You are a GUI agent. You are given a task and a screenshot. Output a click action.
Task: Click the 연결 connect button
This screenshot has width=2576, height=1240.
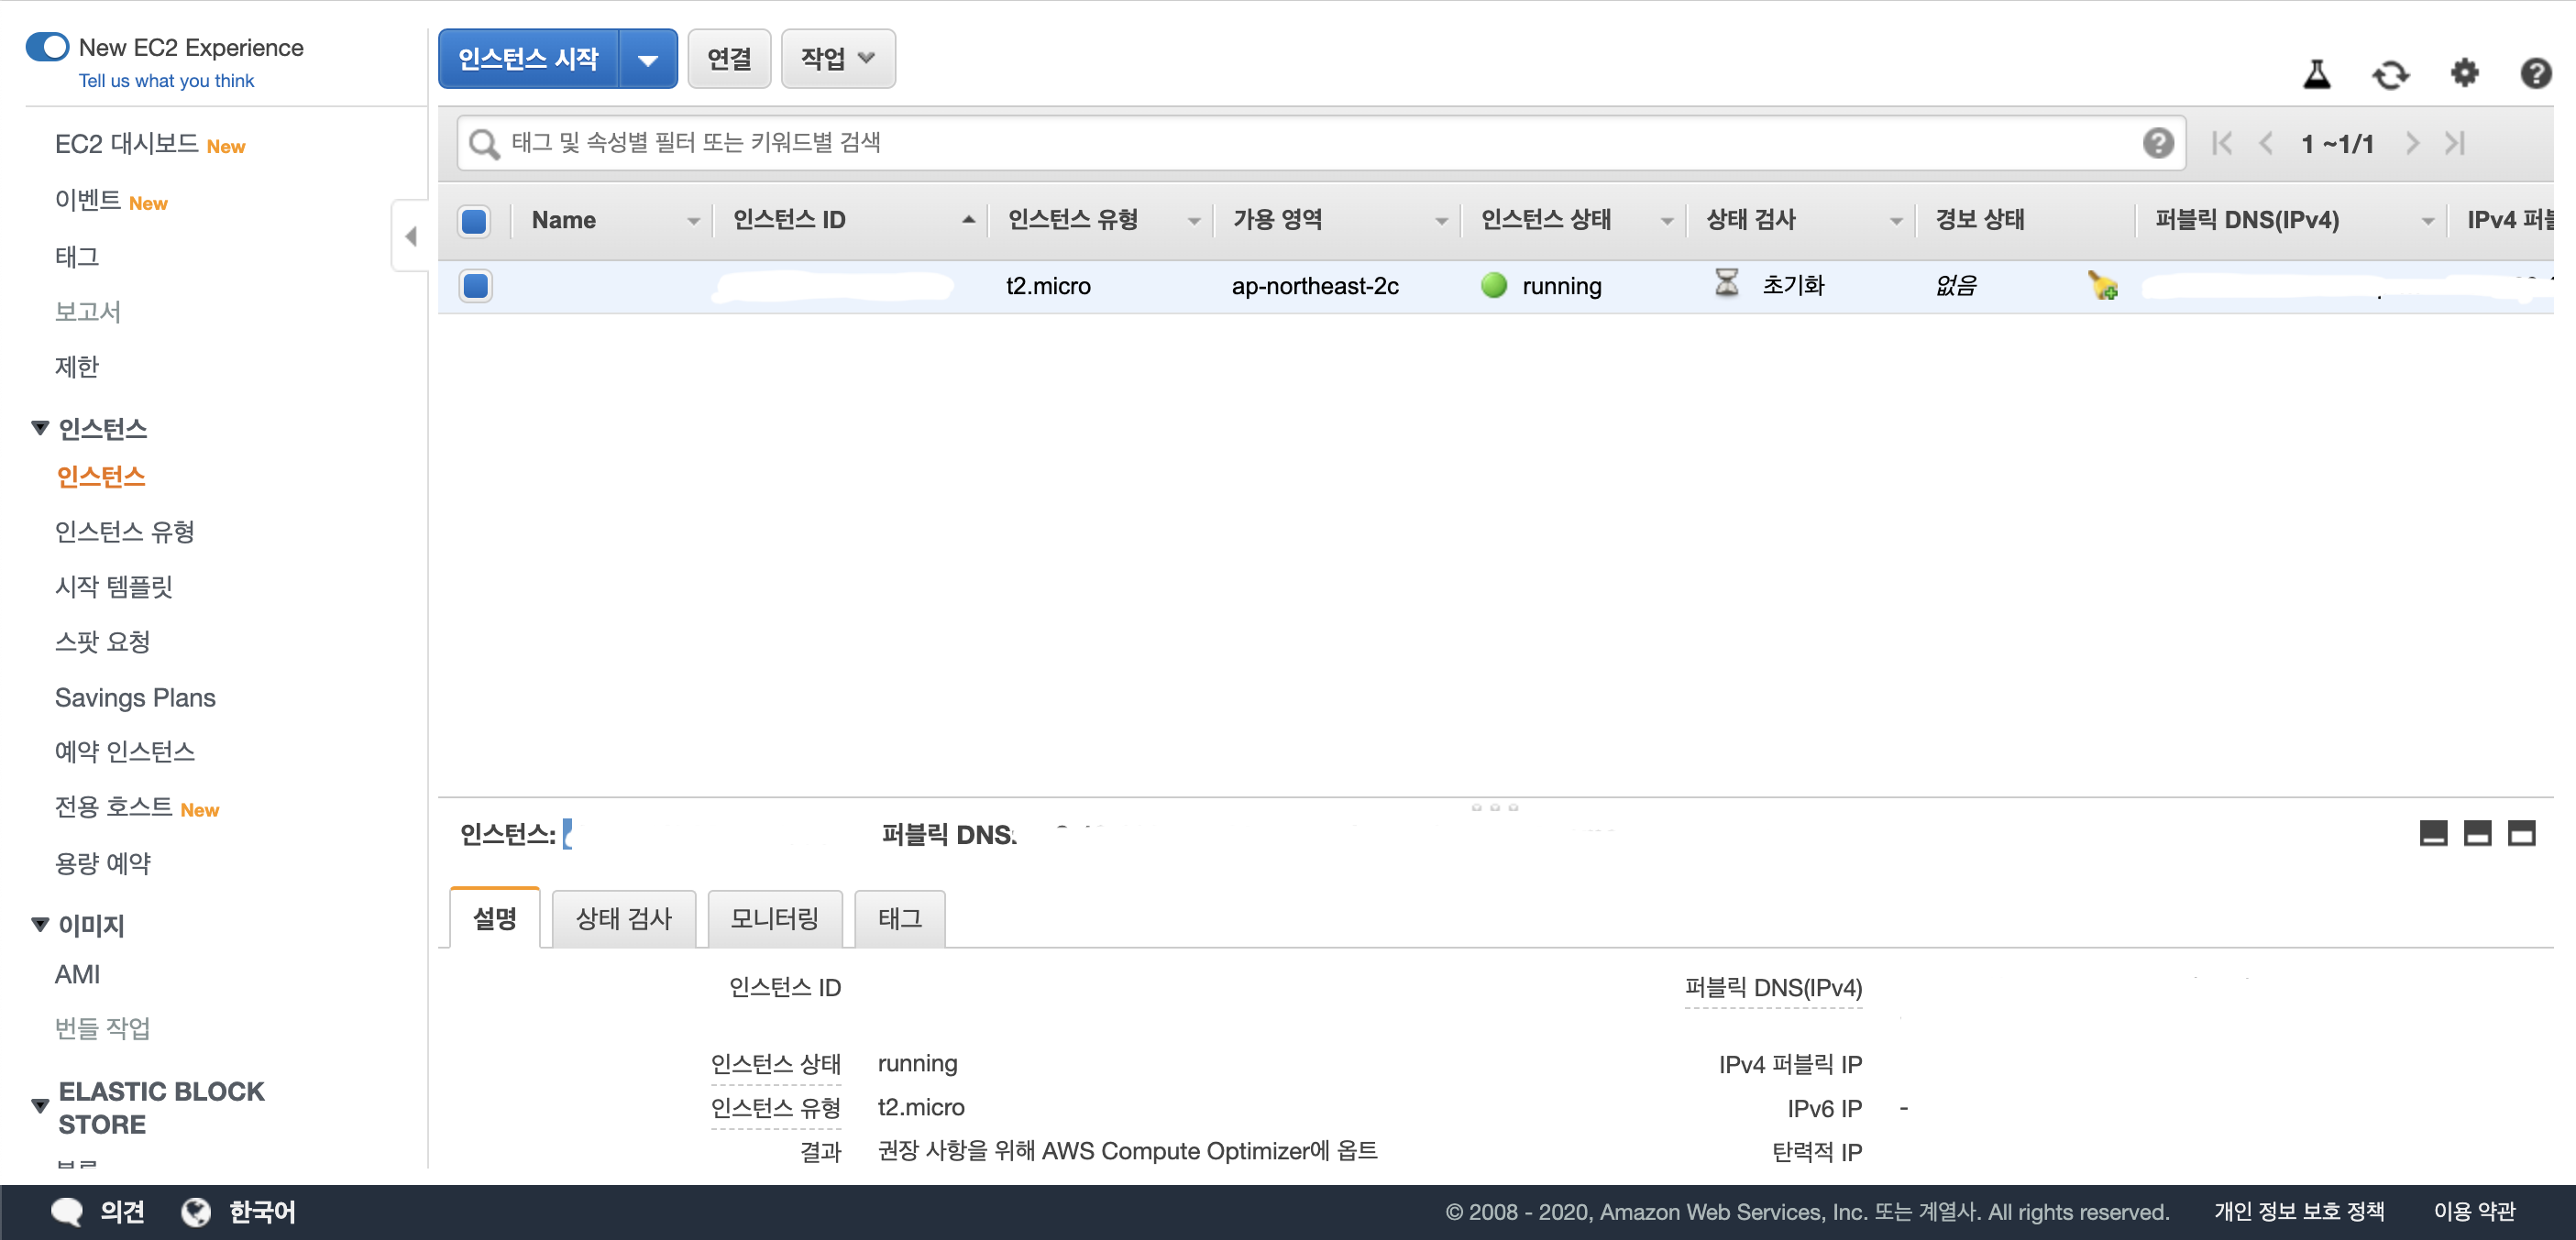(728, 59)
